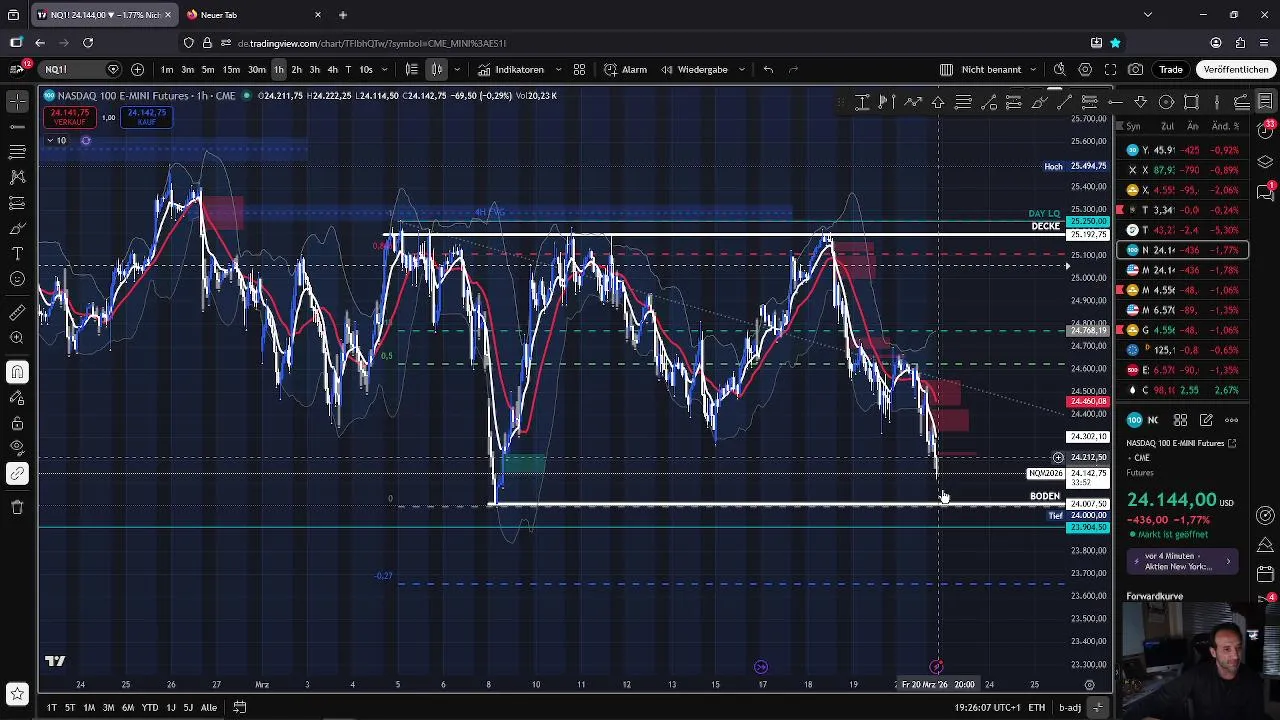Click the favorites star at bottom left
The width and height of the screenshot is (1280, 720).
point(17,693)
